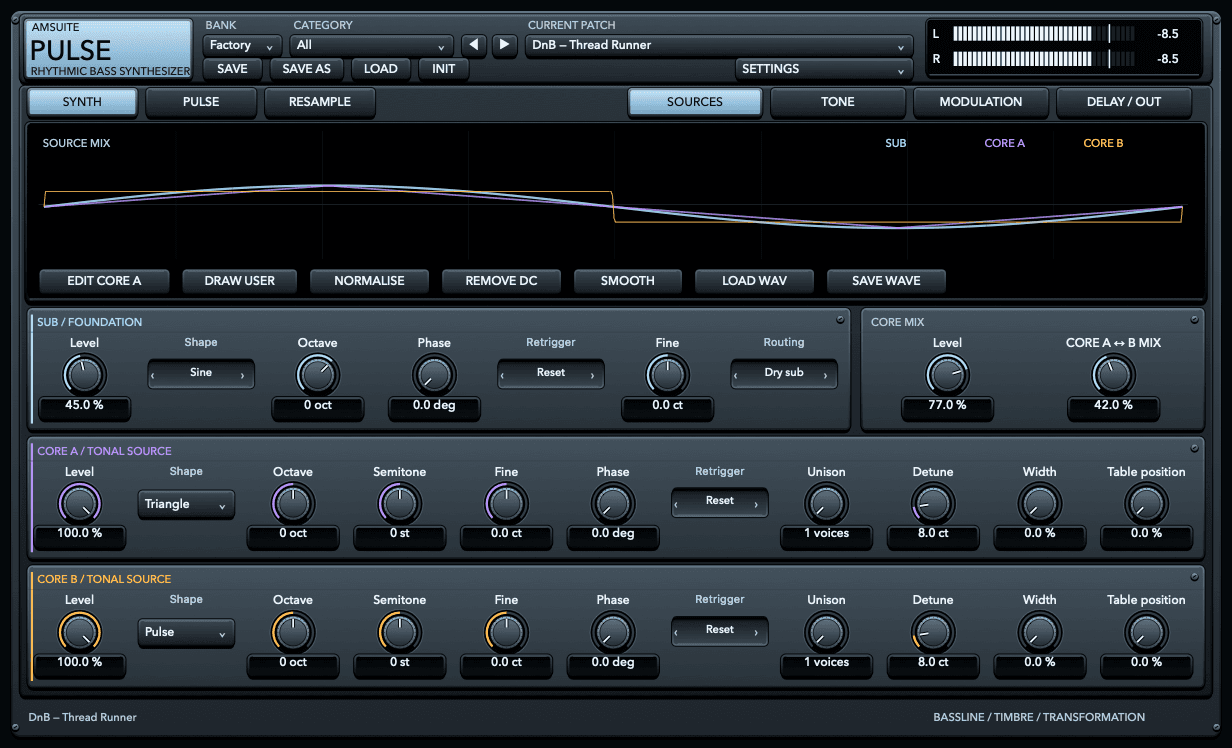
Task: Toggle the Core A section power dot
Action: coord(1194,448)
